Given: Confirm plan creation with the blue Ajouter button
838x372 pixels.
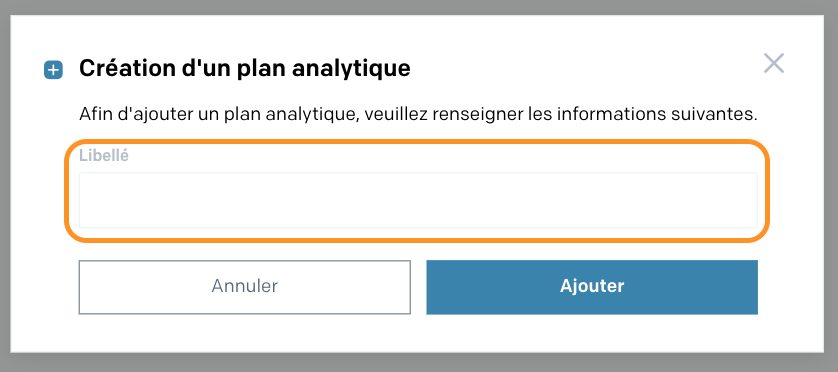Looking at the screenshot, I should (592, 287).
